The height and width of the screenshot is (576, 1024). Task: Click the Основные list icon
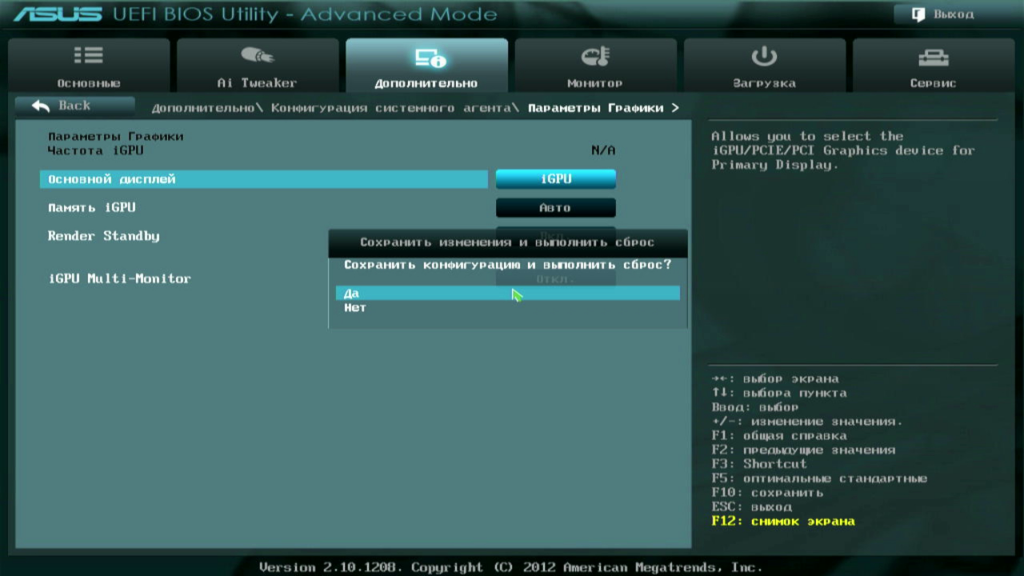(88, 56)
